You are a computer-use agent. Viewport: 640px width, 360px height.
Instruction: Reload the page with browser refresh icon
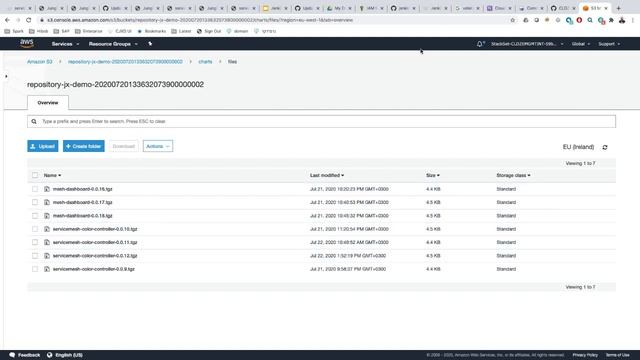(x=29, y=20)
